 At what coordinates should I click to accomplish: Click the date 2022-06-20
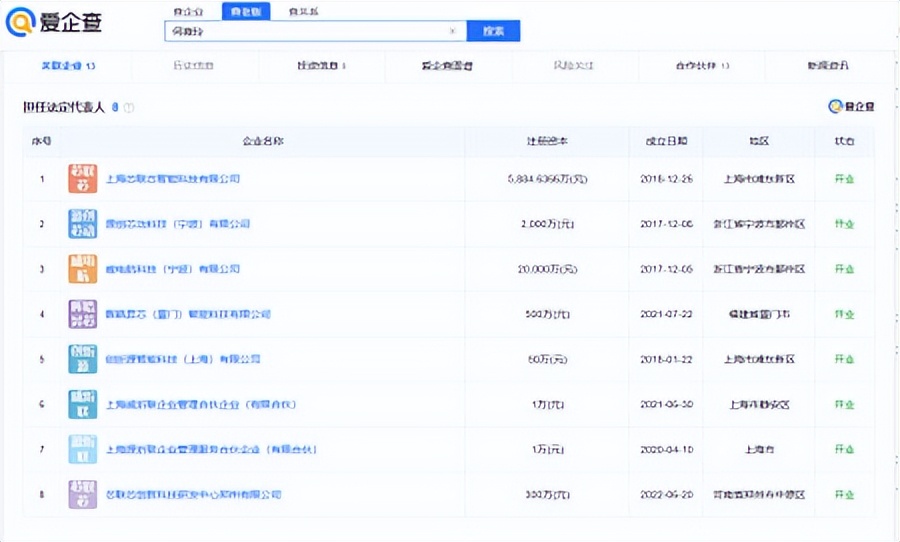666,494
